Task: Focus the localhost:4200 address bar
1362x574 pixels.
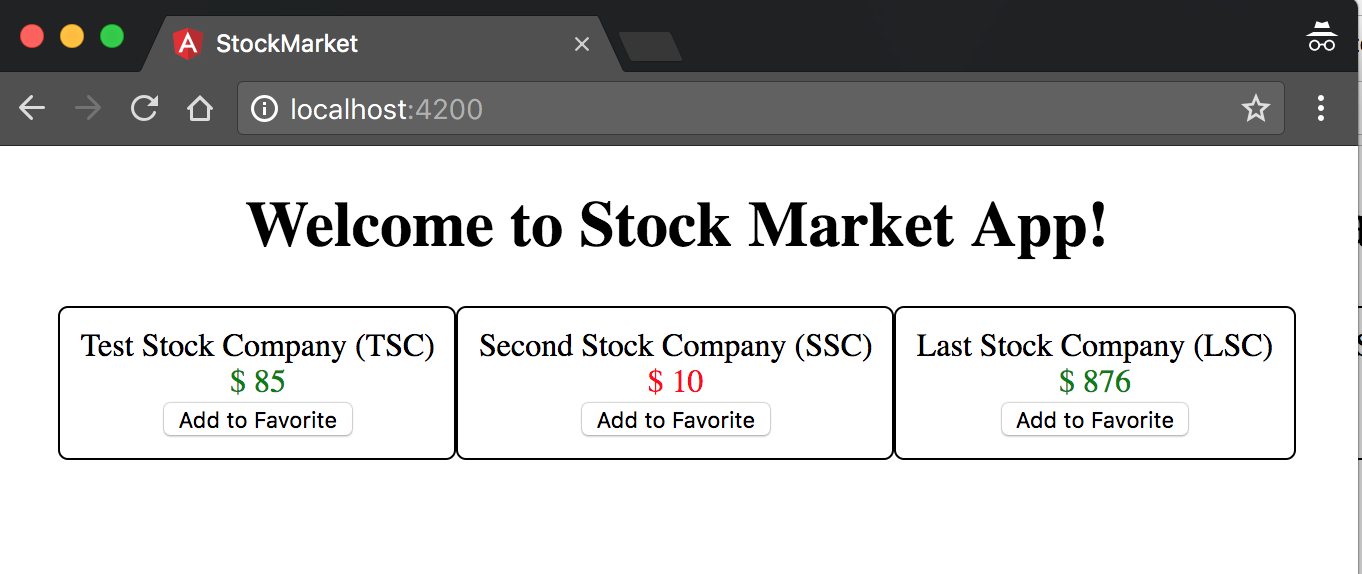Action: click(x=700, y=108)
